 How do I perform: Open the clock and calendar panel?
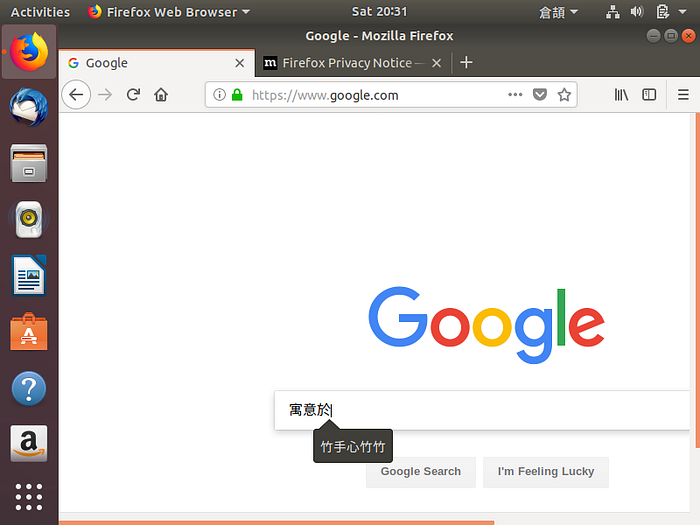click(x=379, y=12)
